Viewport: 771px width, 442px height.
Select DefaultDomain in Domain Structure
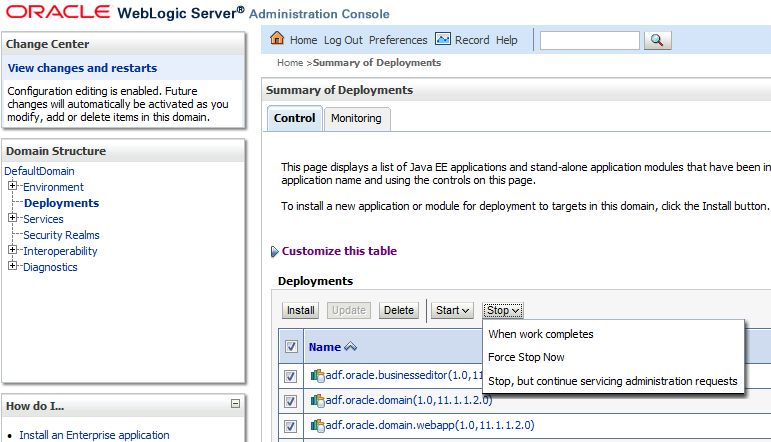coord(39,171)
